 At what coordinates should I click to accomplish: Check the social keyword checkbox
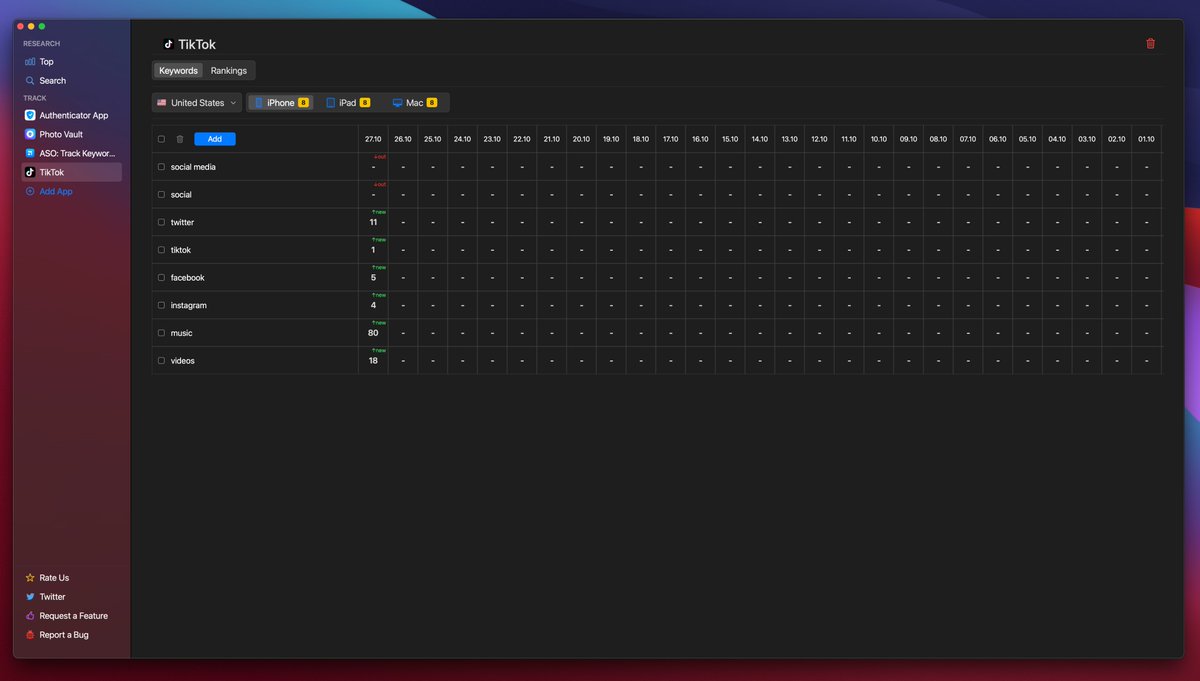[x=161, y=195]
